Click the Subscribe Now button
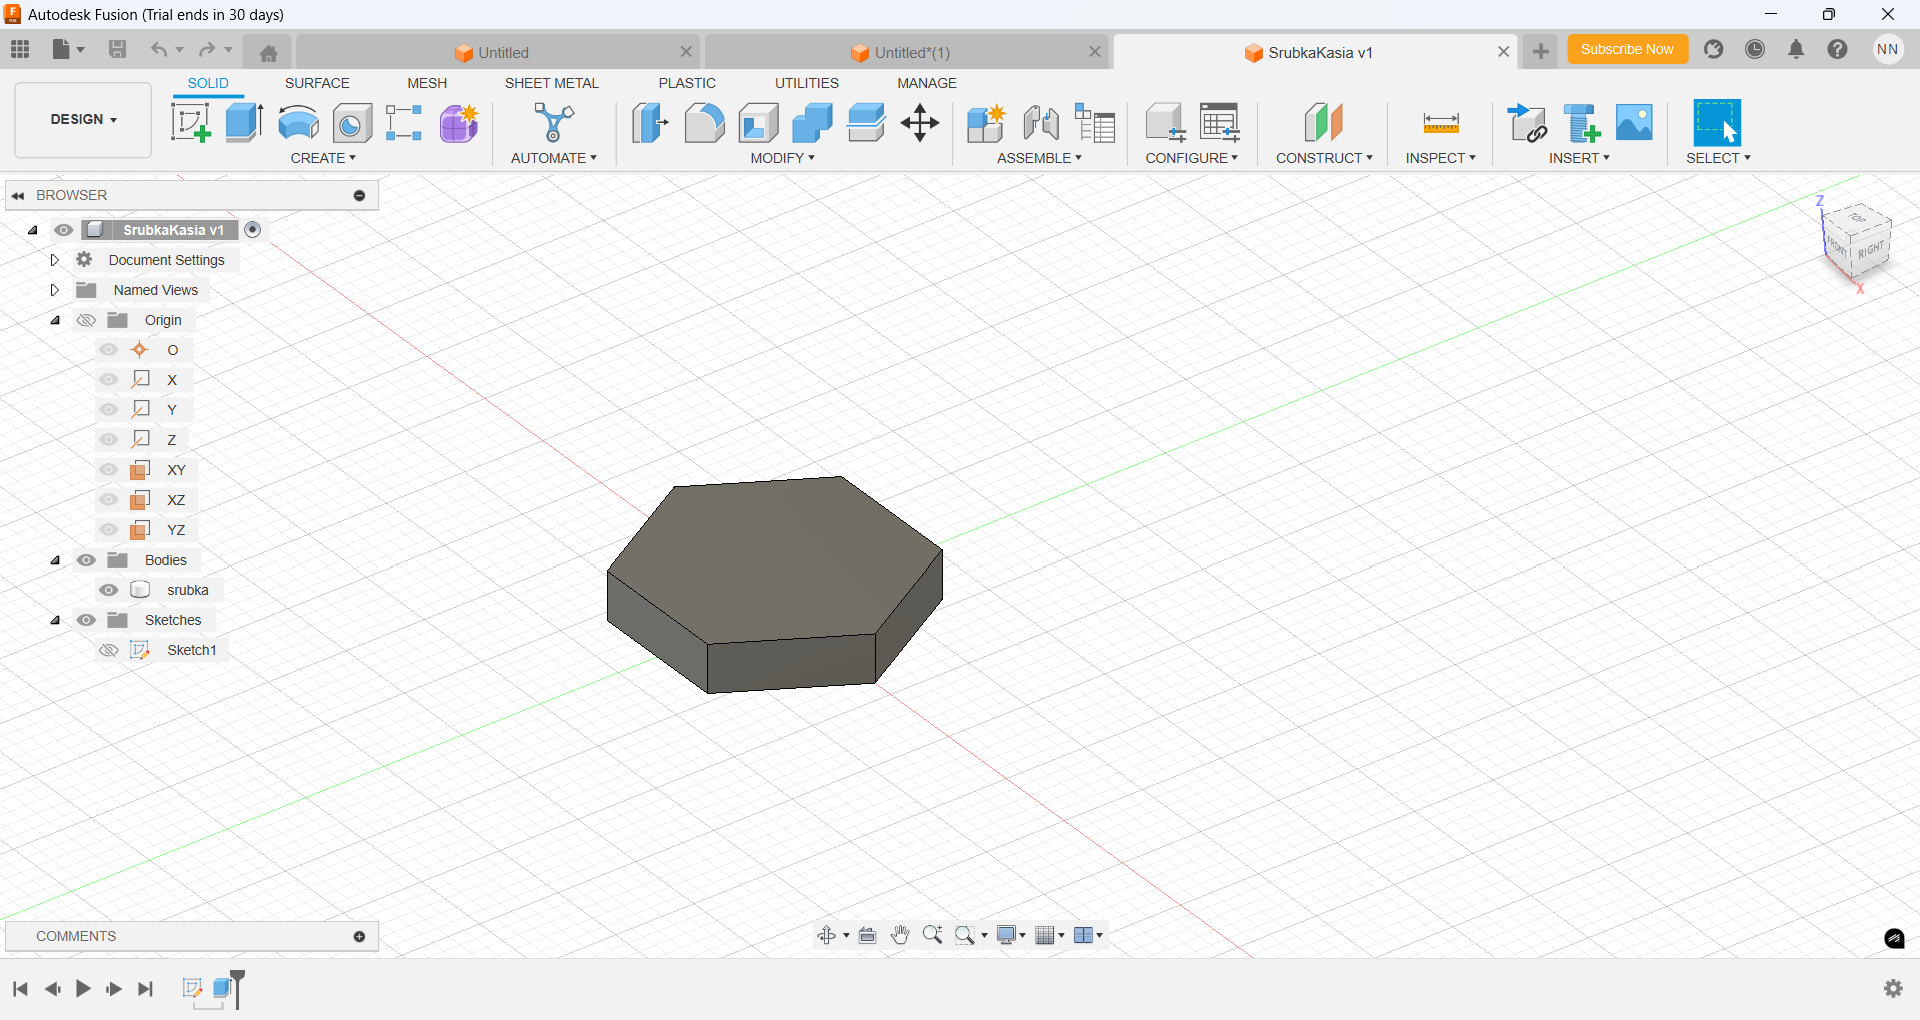1920x1020 pixels. tap(1627, 49)
